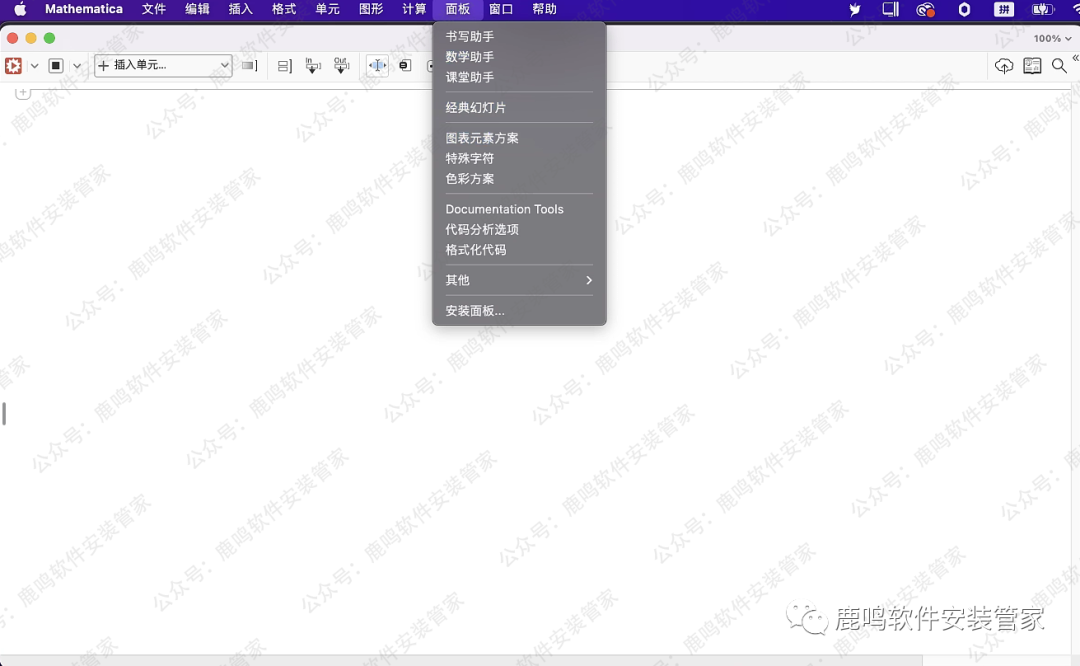Toggle the In labels display

[x=312, y=66]
